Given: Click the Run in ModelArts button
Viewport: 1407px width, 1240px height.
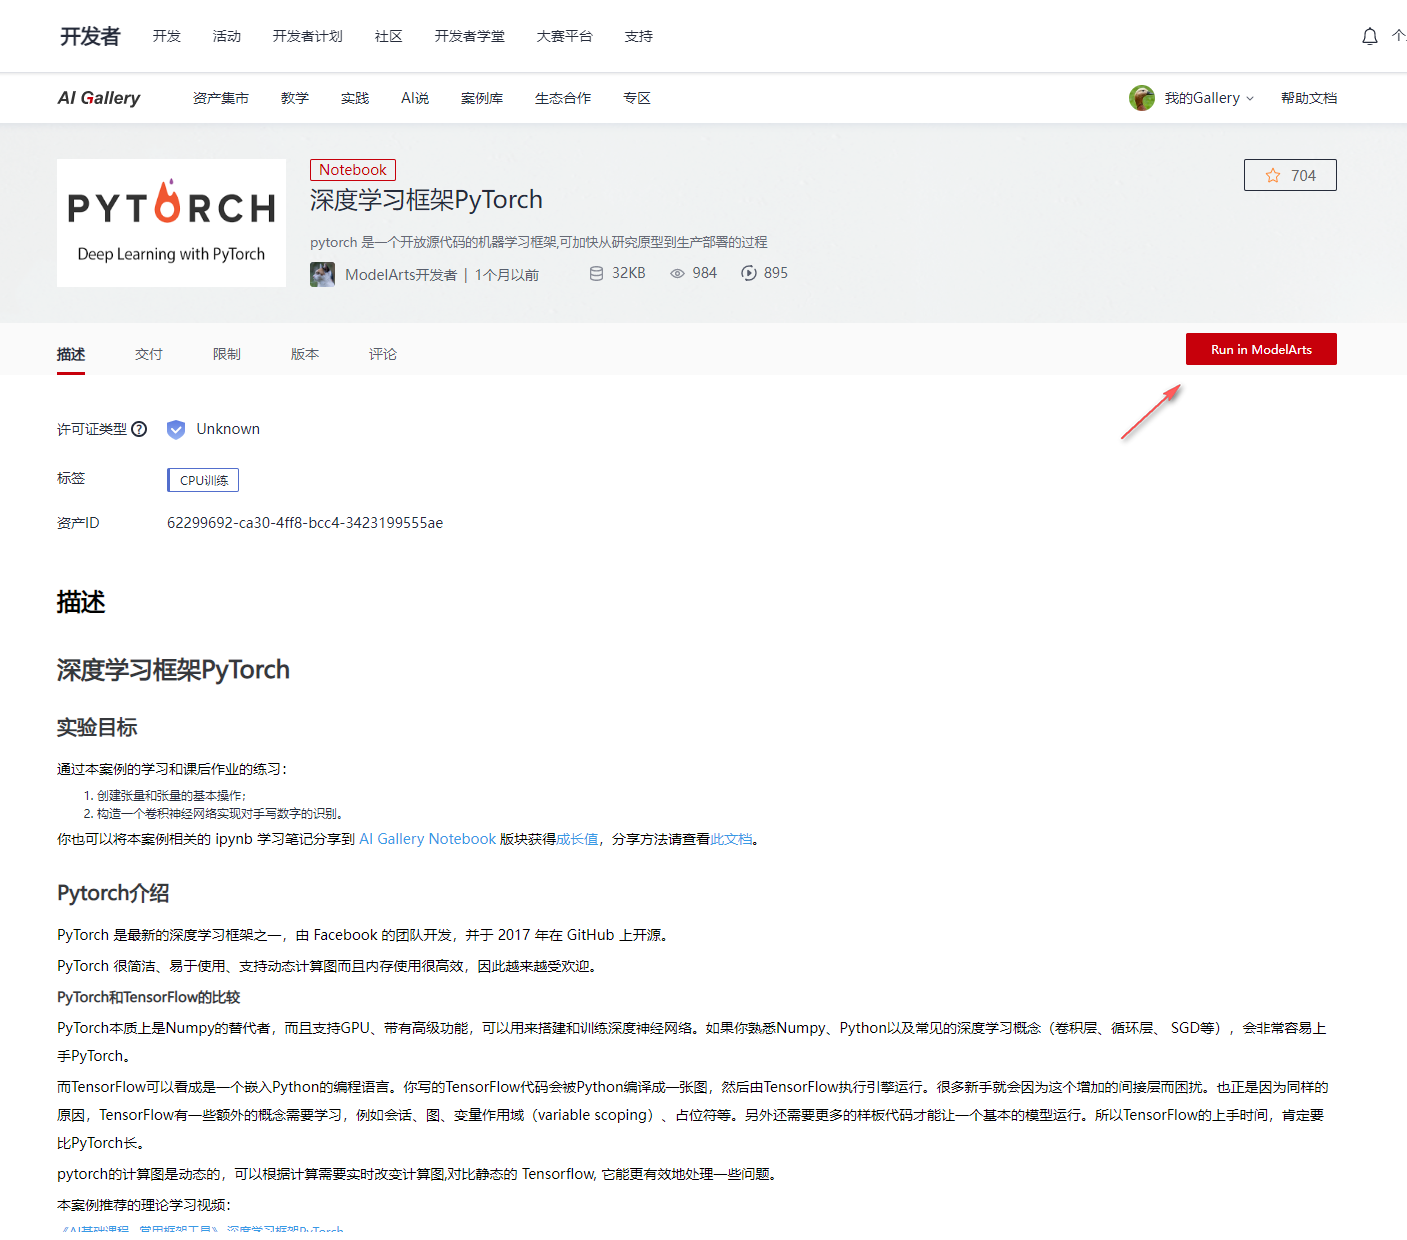Looking at the screenshot, I should (x=1261, y=349).
